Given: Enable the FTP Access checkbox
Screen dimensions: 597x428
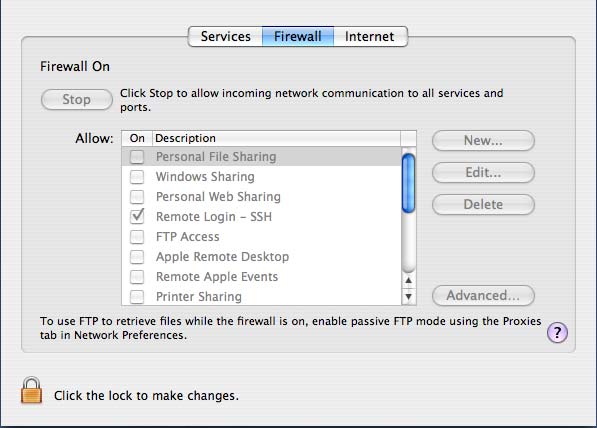Looking at the screenshot, I should coord(137,236).
